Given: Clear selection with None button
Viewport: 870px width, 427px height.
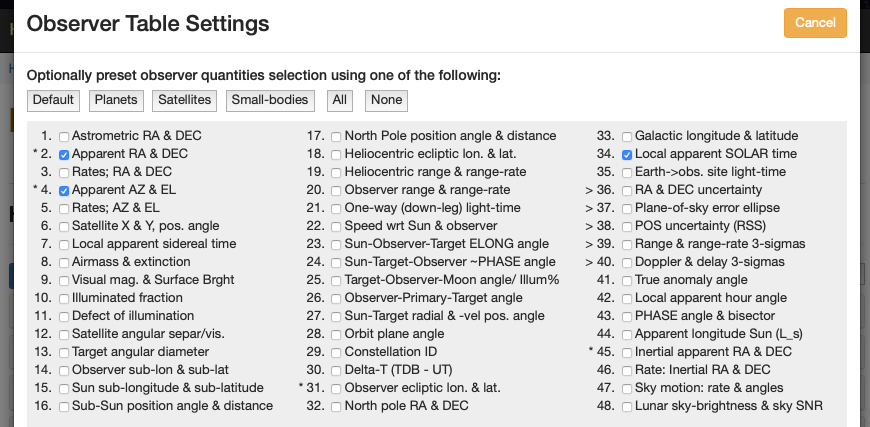Looking at the screenshot, I should [386, 100].
